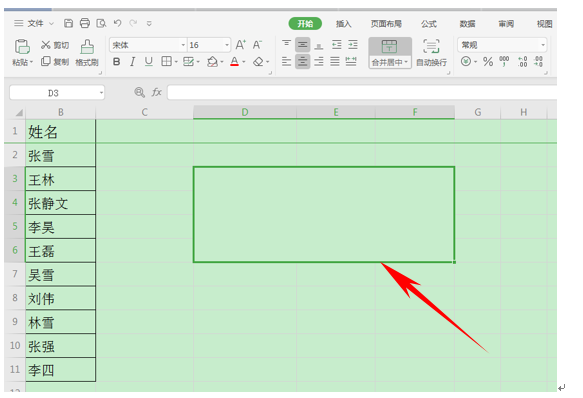
Task: Expand the font color dropdown arrow
Action: click(x=244, y=62)
